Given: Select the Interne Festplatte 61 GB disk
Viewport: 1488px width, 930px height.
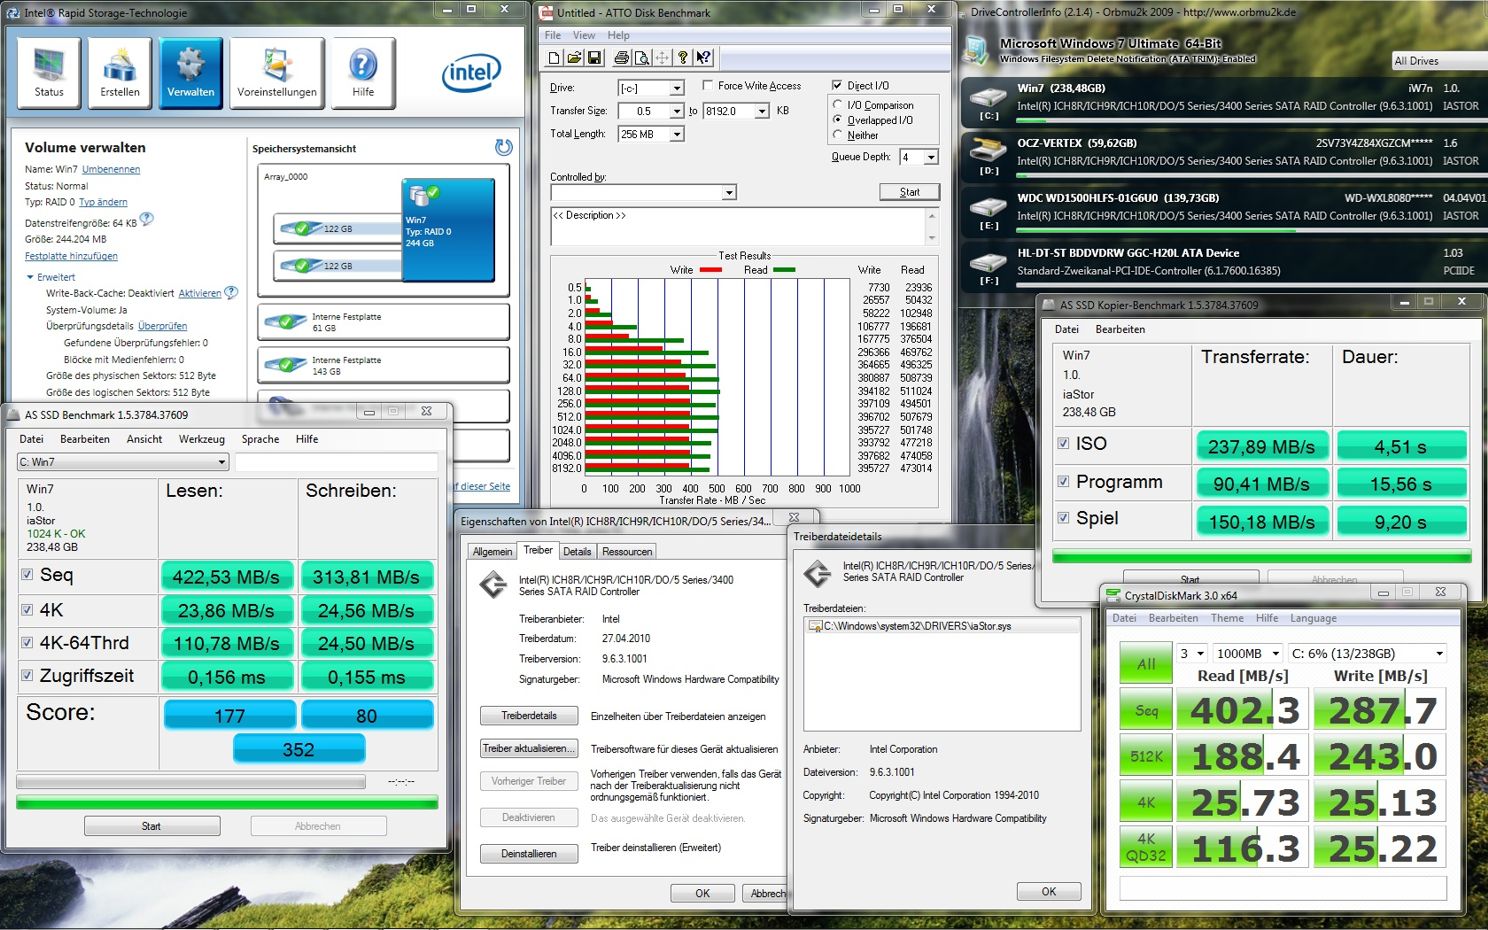Looking at the screenshot, I should pos(384,322).
